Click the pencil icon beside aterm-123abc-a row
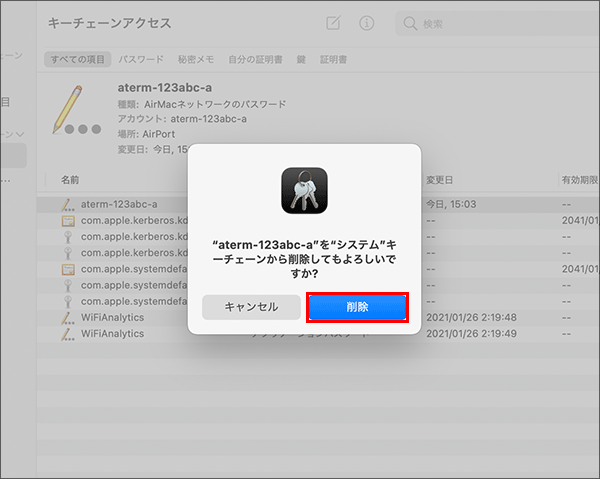Image resolution: width=600 pixels, height=479 pixels. click(x=67, y=204)
